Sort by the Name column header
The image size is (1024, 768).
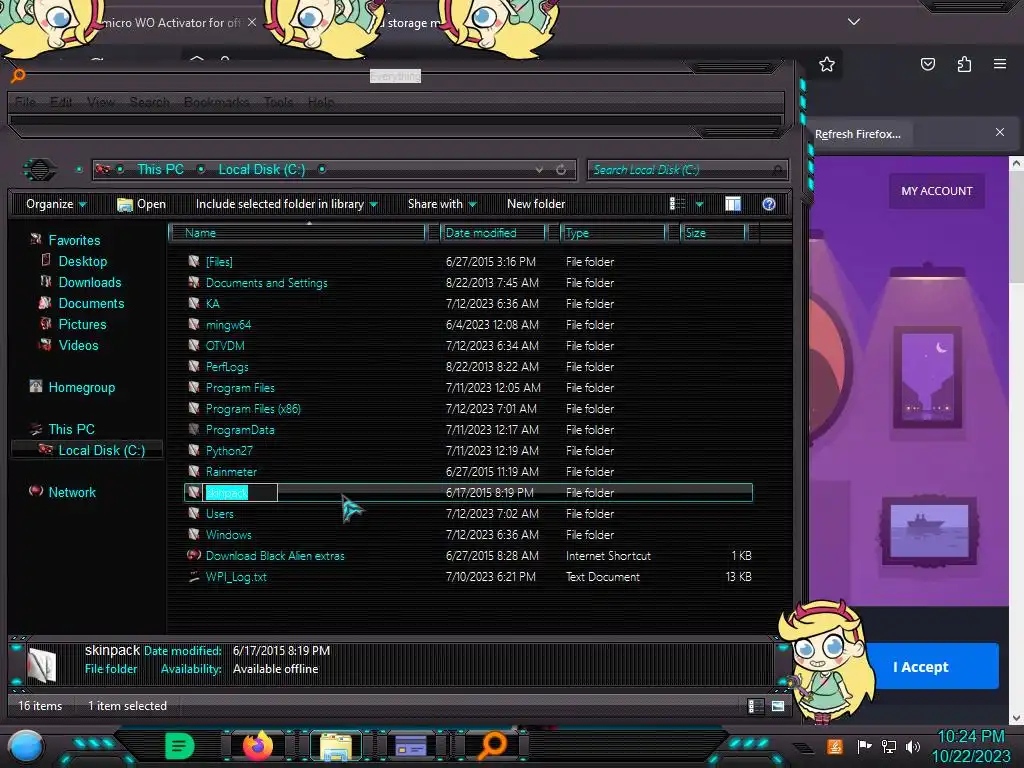pyautogui.click(x=297, y=232)
